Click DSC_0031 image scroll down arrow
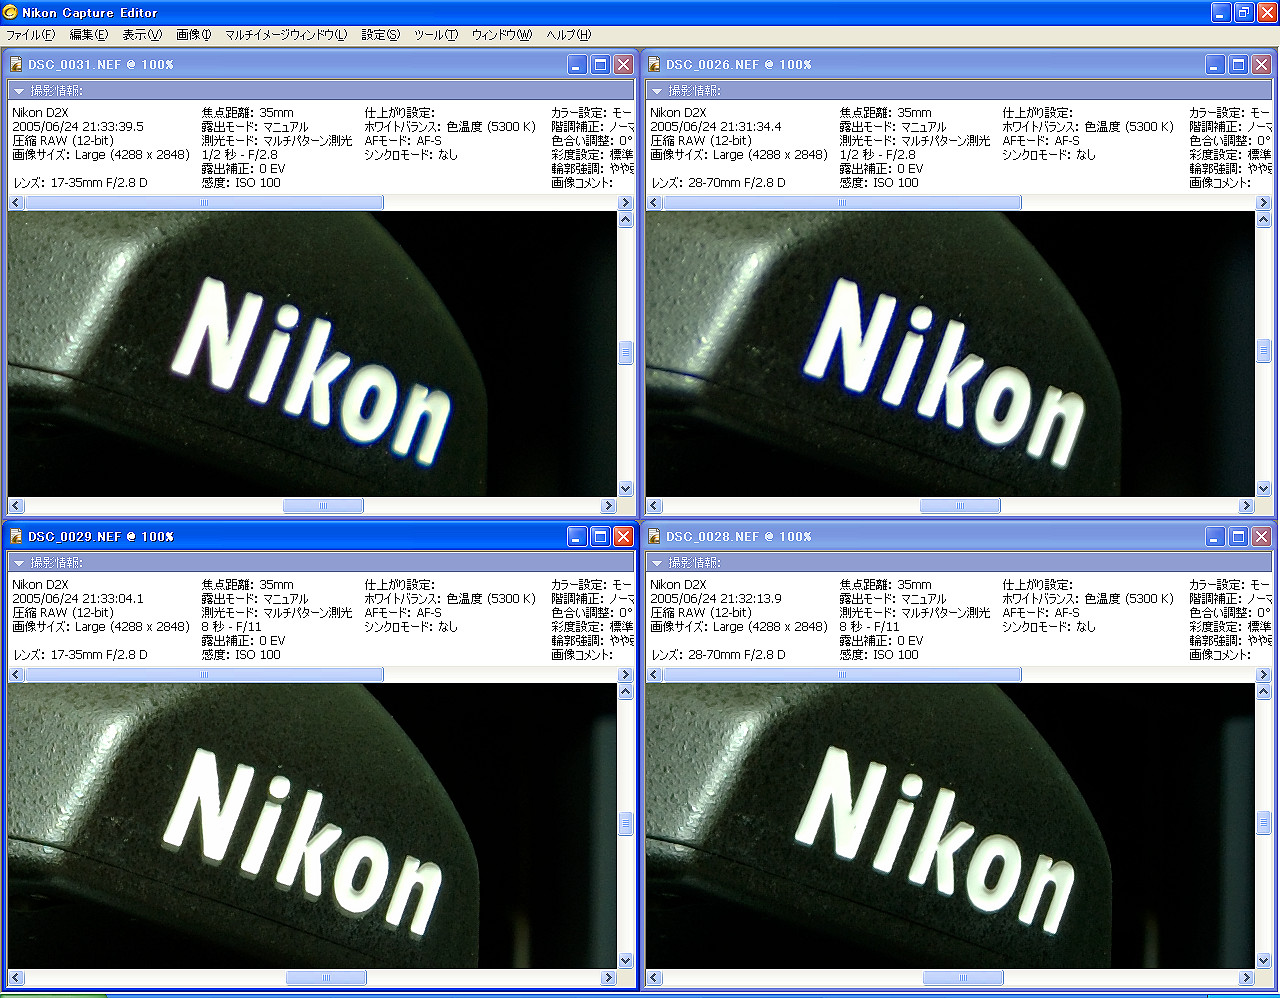 tap(626, 489)
